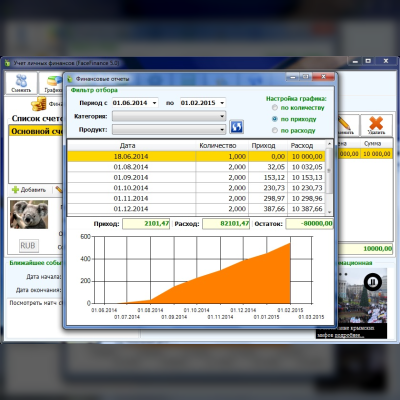This screenshot has height=400, width=400.
Task: Click the pencil edit icon
Action: [345, 123]
